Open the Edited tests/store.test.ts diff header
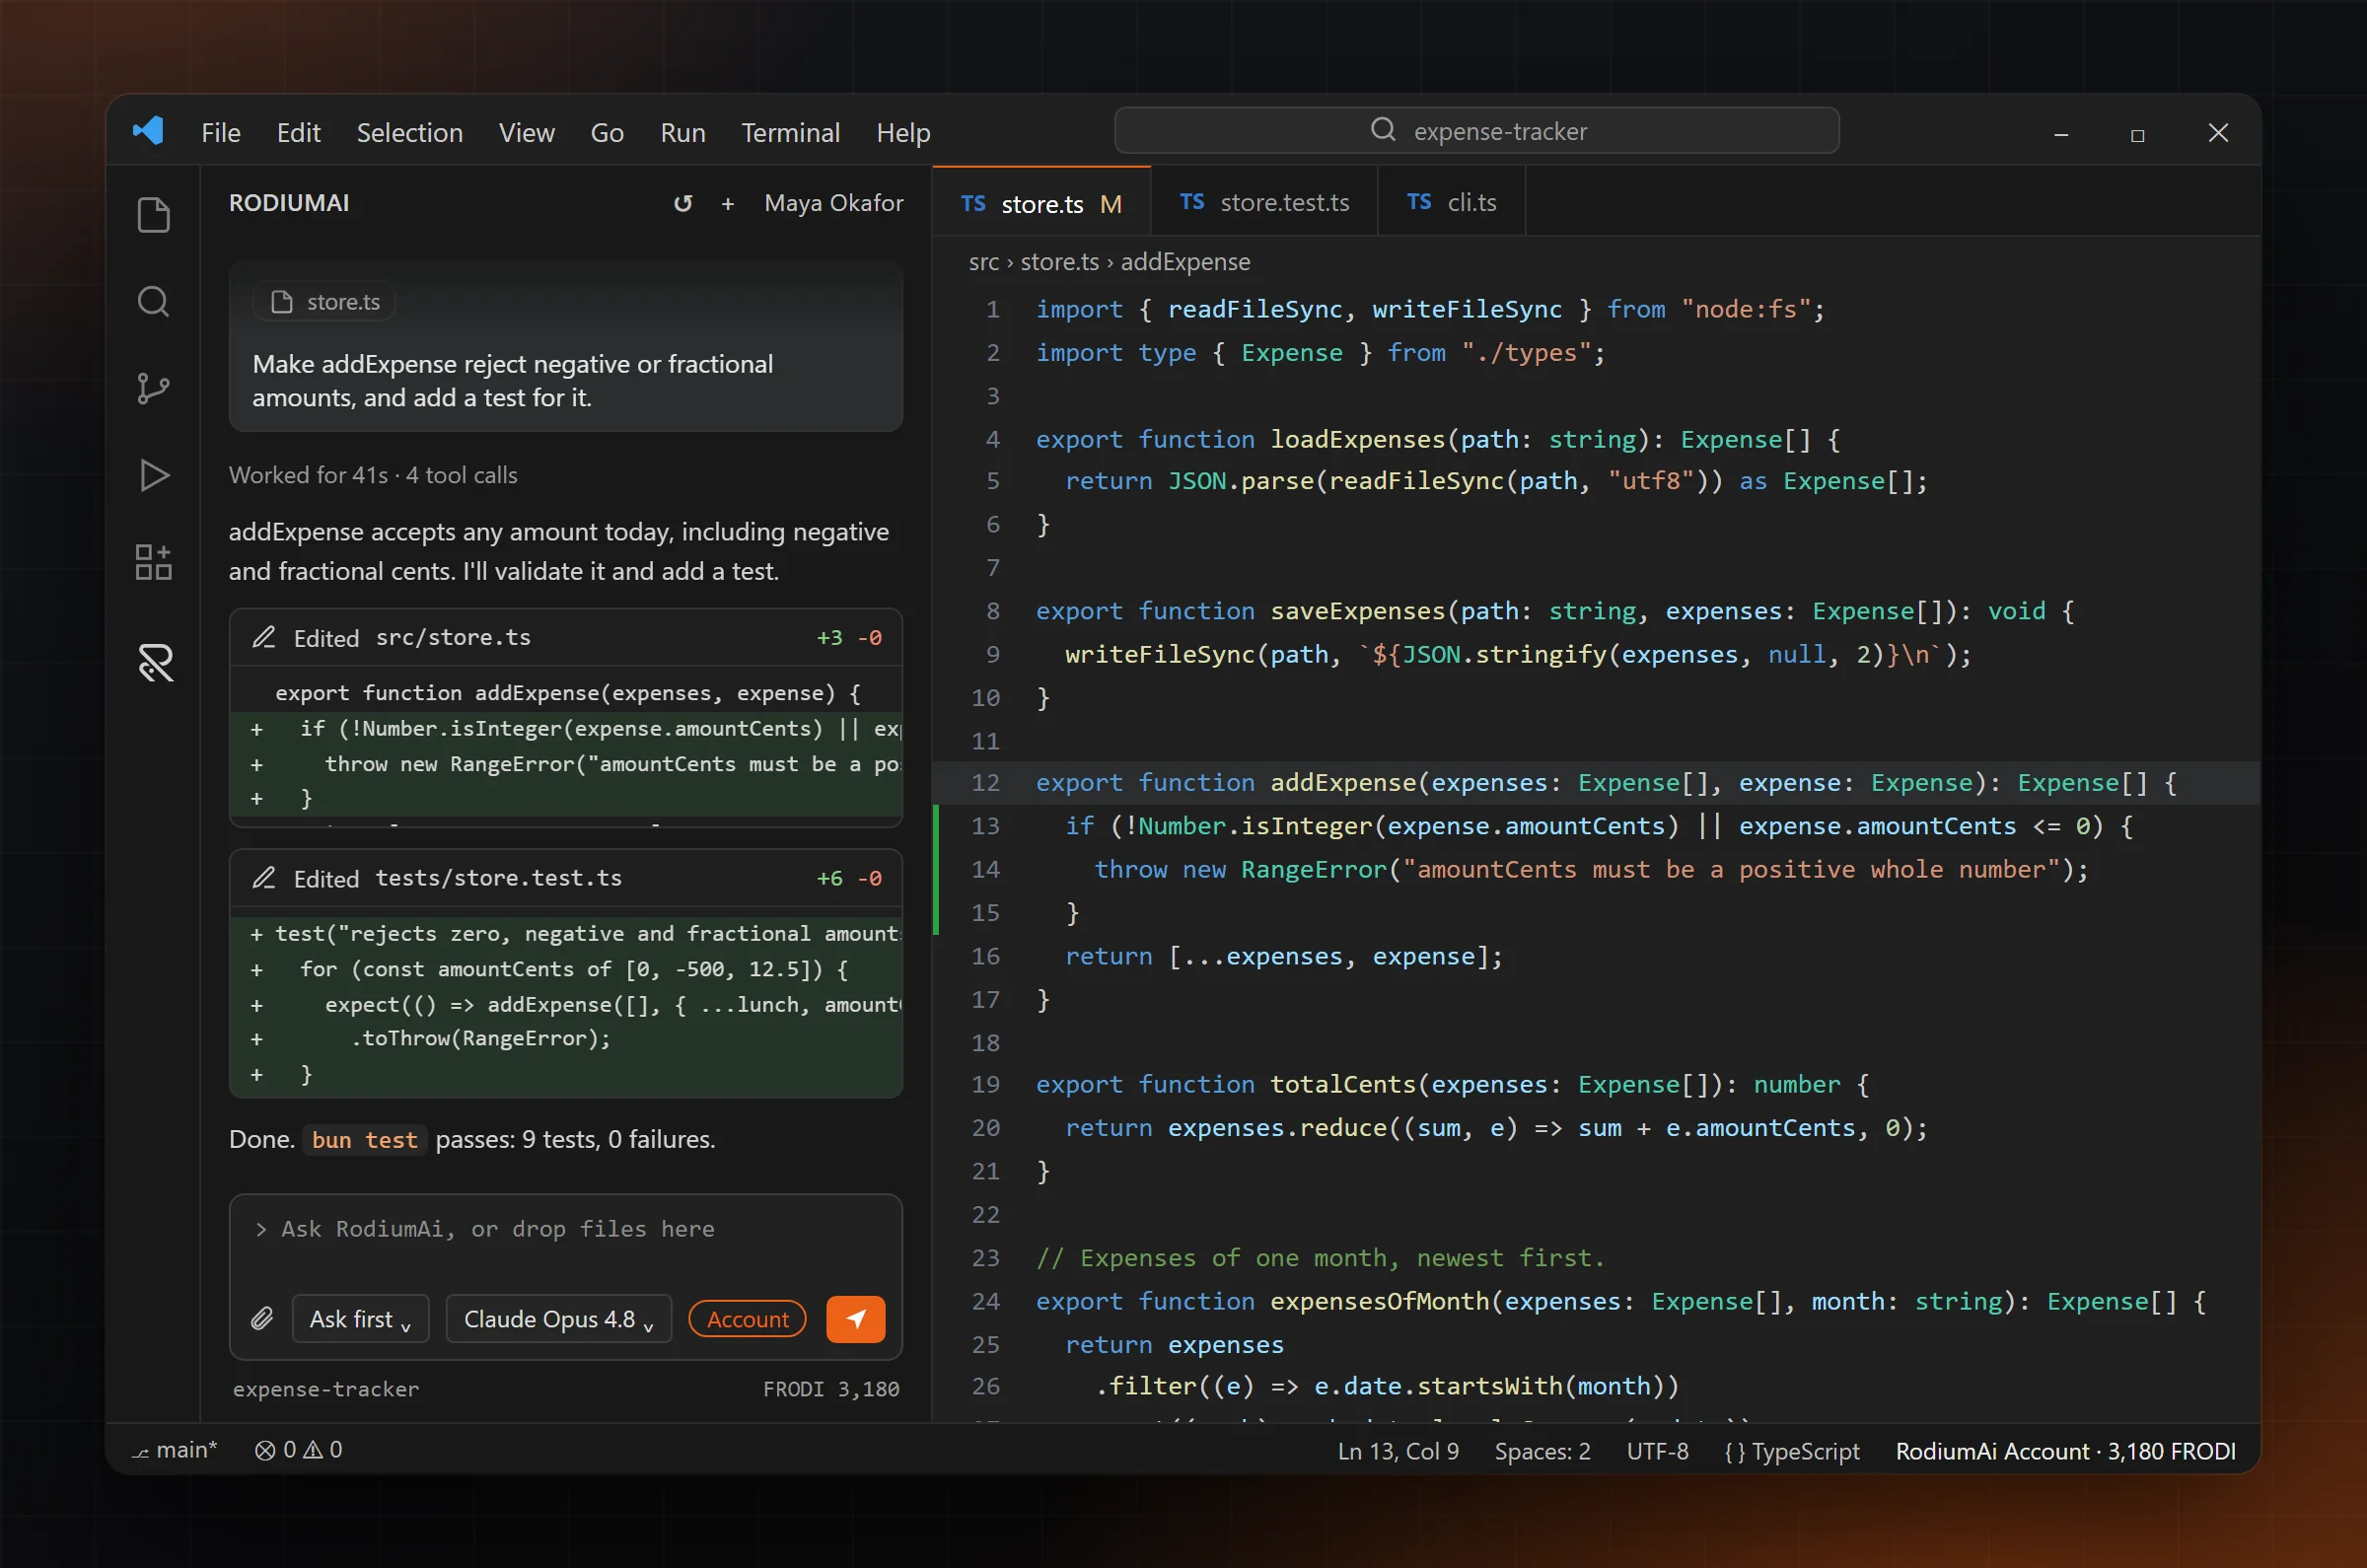This screenshot has width=2367, height=1568. pyautogui.click(x=566, y=878)
